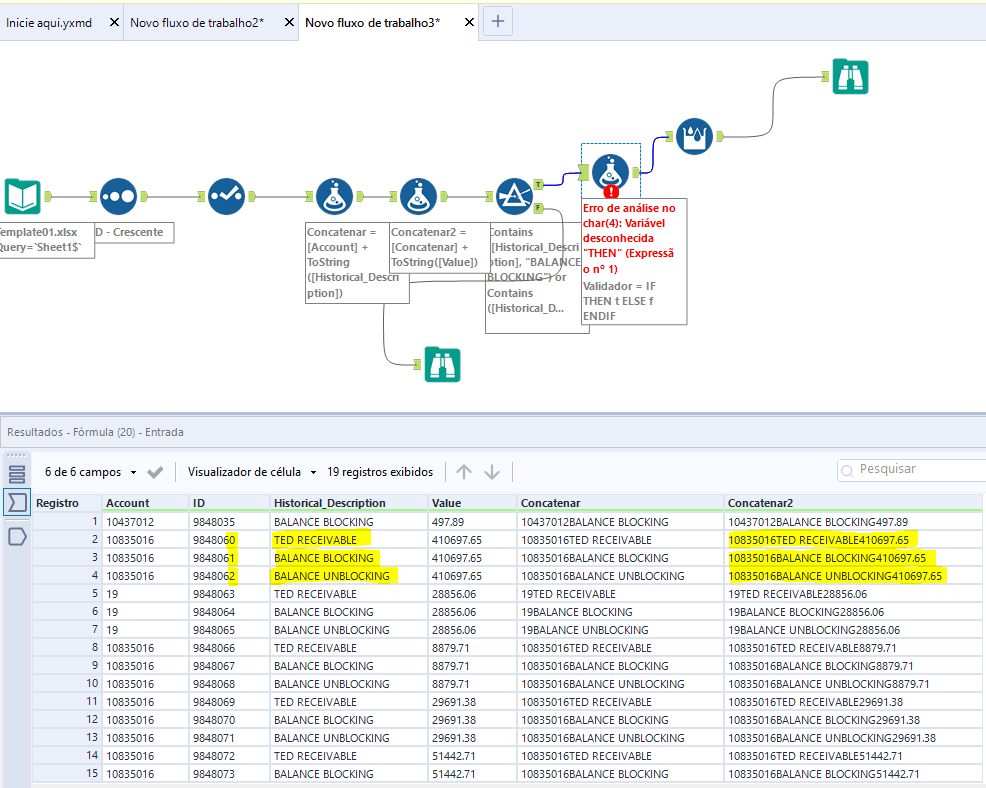Click the blue checkmark tool after Select
The width and height of the screenshot is (986, 788).
tap(226, 197)
